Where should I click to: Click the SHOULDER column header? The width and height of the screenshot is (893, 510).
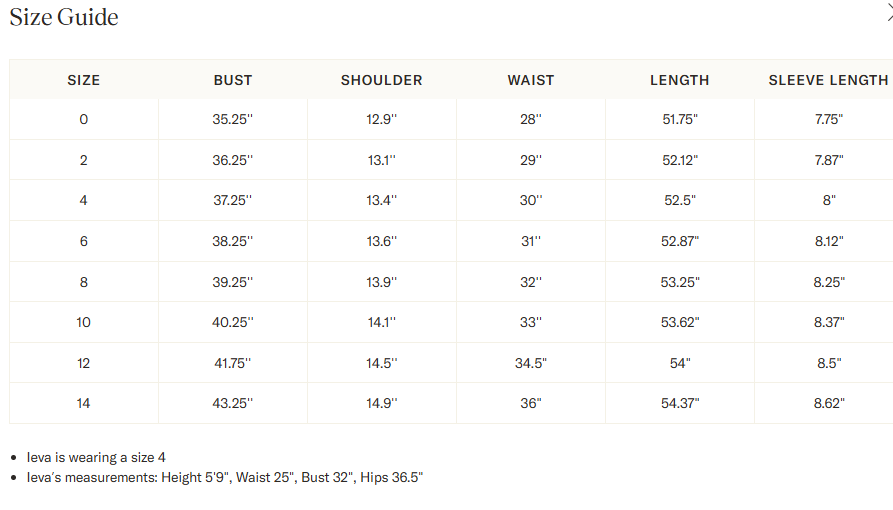(x=382, y=80)
